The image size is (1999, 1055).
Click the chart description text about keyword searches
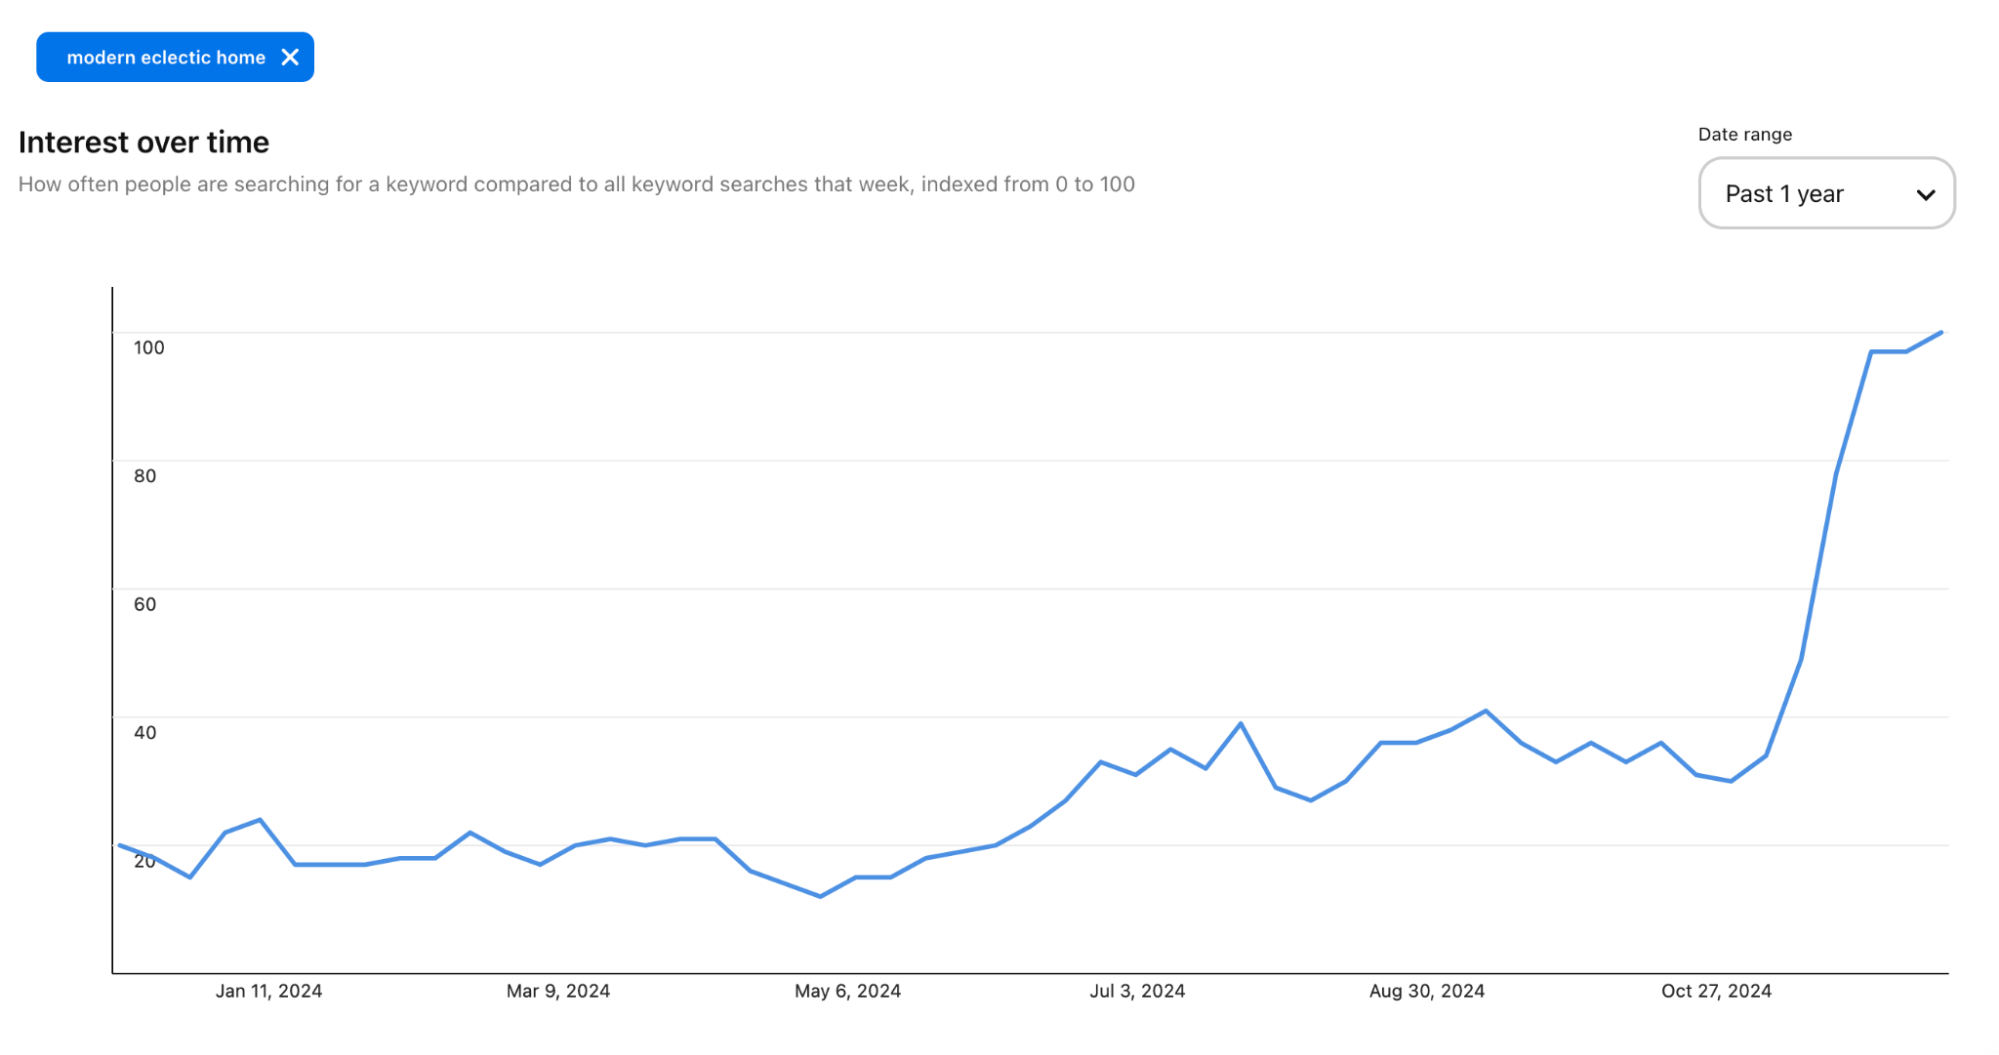pyautogui.click(x=576, y=184)
